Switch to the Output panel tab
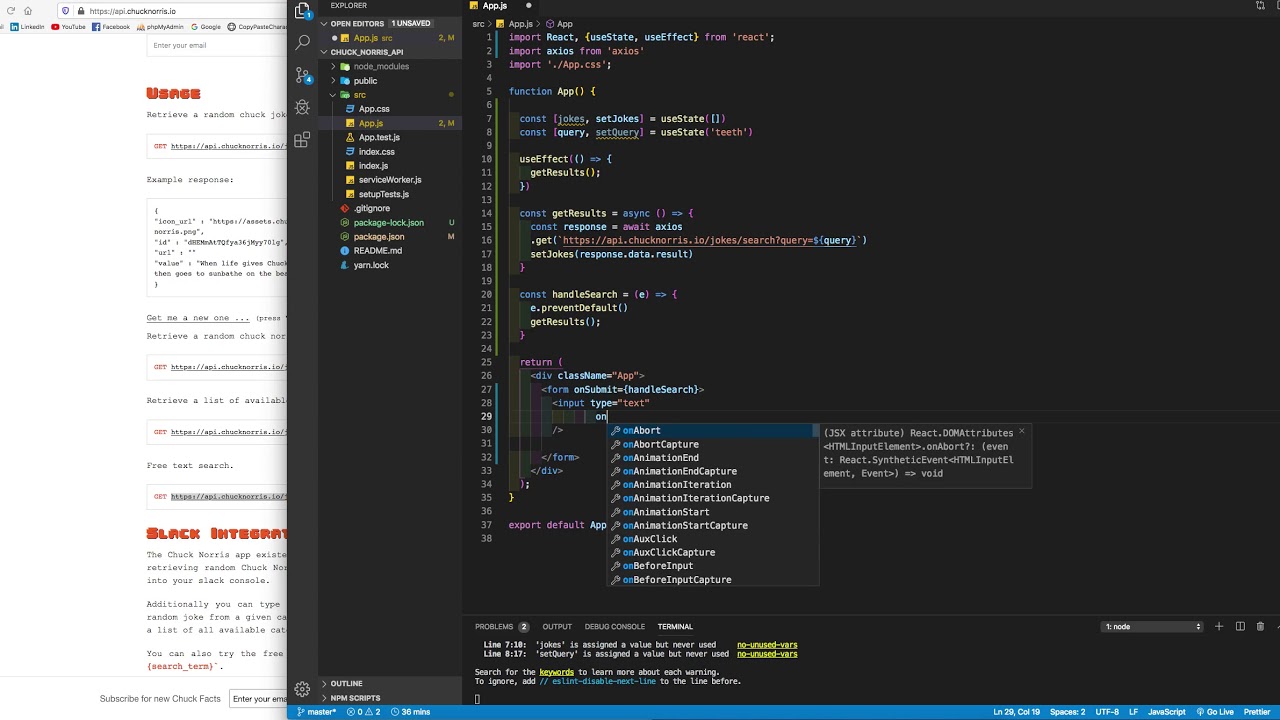Image resolution: width=1280 pixels, height=720 pixels. [x=557, y=627]
